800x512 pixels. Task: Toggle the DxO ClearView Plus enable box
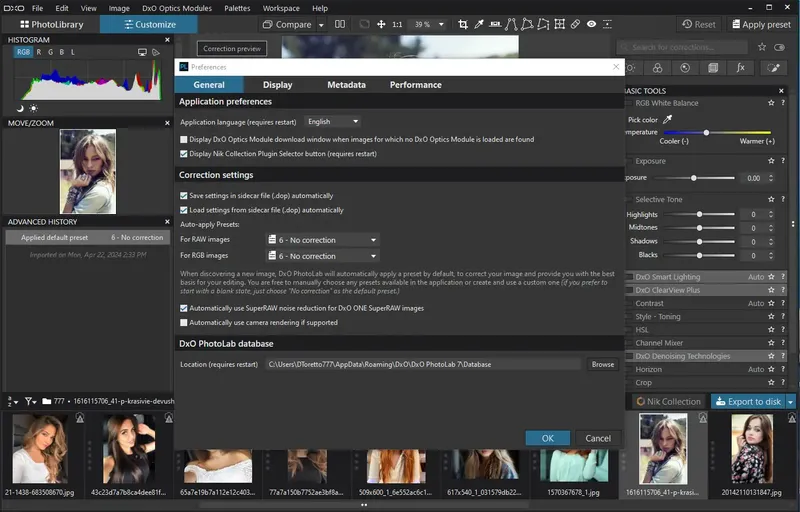pos(630,290)
